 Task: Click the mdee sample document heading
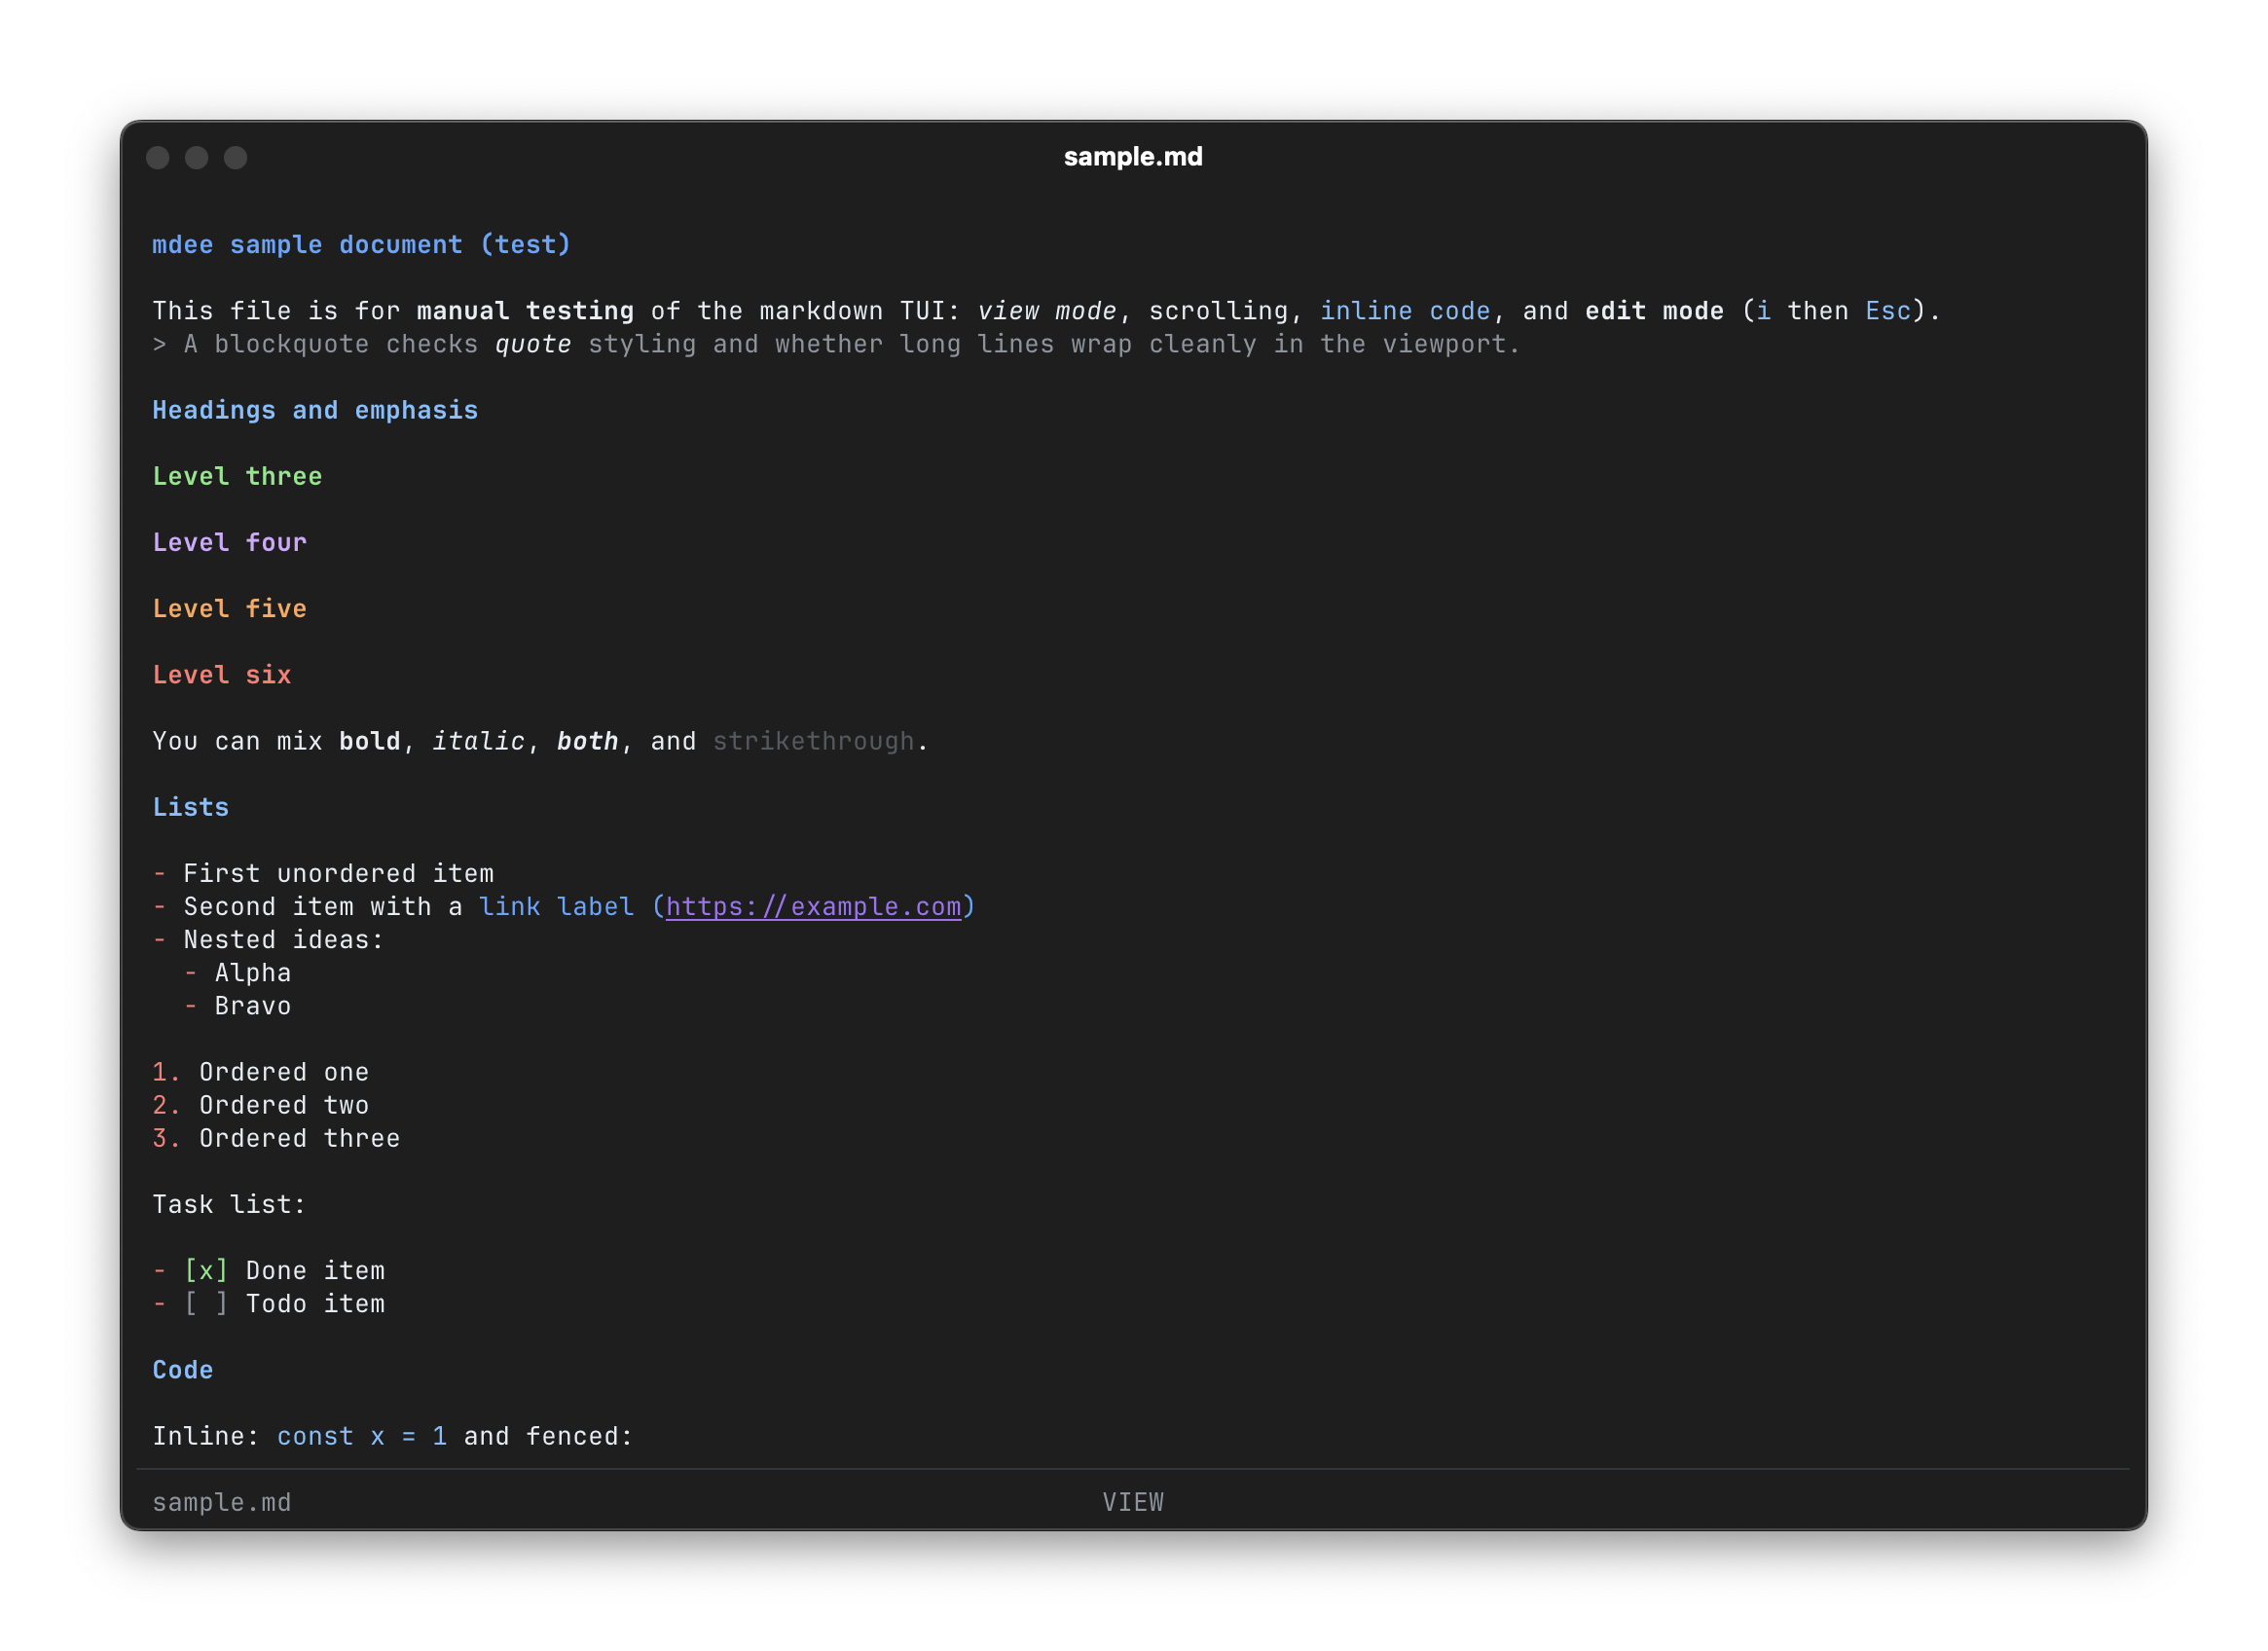point(361,244)
